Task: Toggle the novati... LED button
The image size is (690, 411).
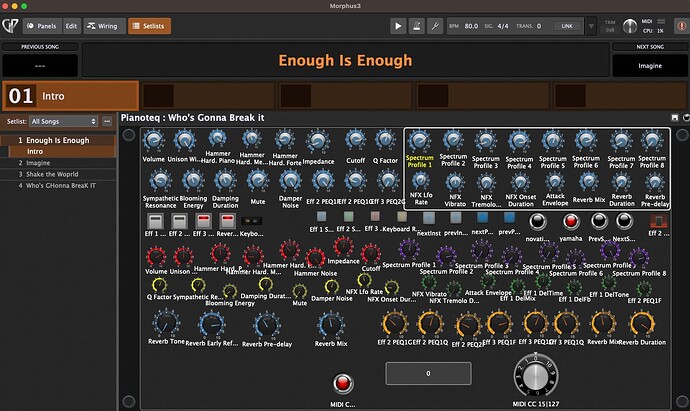Action: 537,221
